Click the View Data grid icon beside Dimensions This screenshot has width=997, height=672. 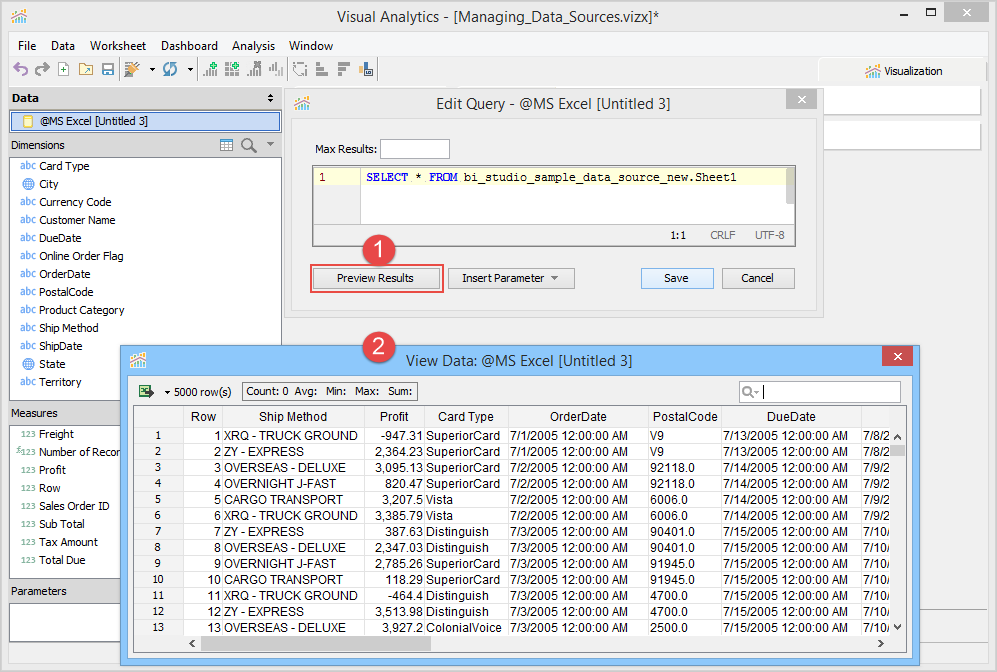point(227,146)
